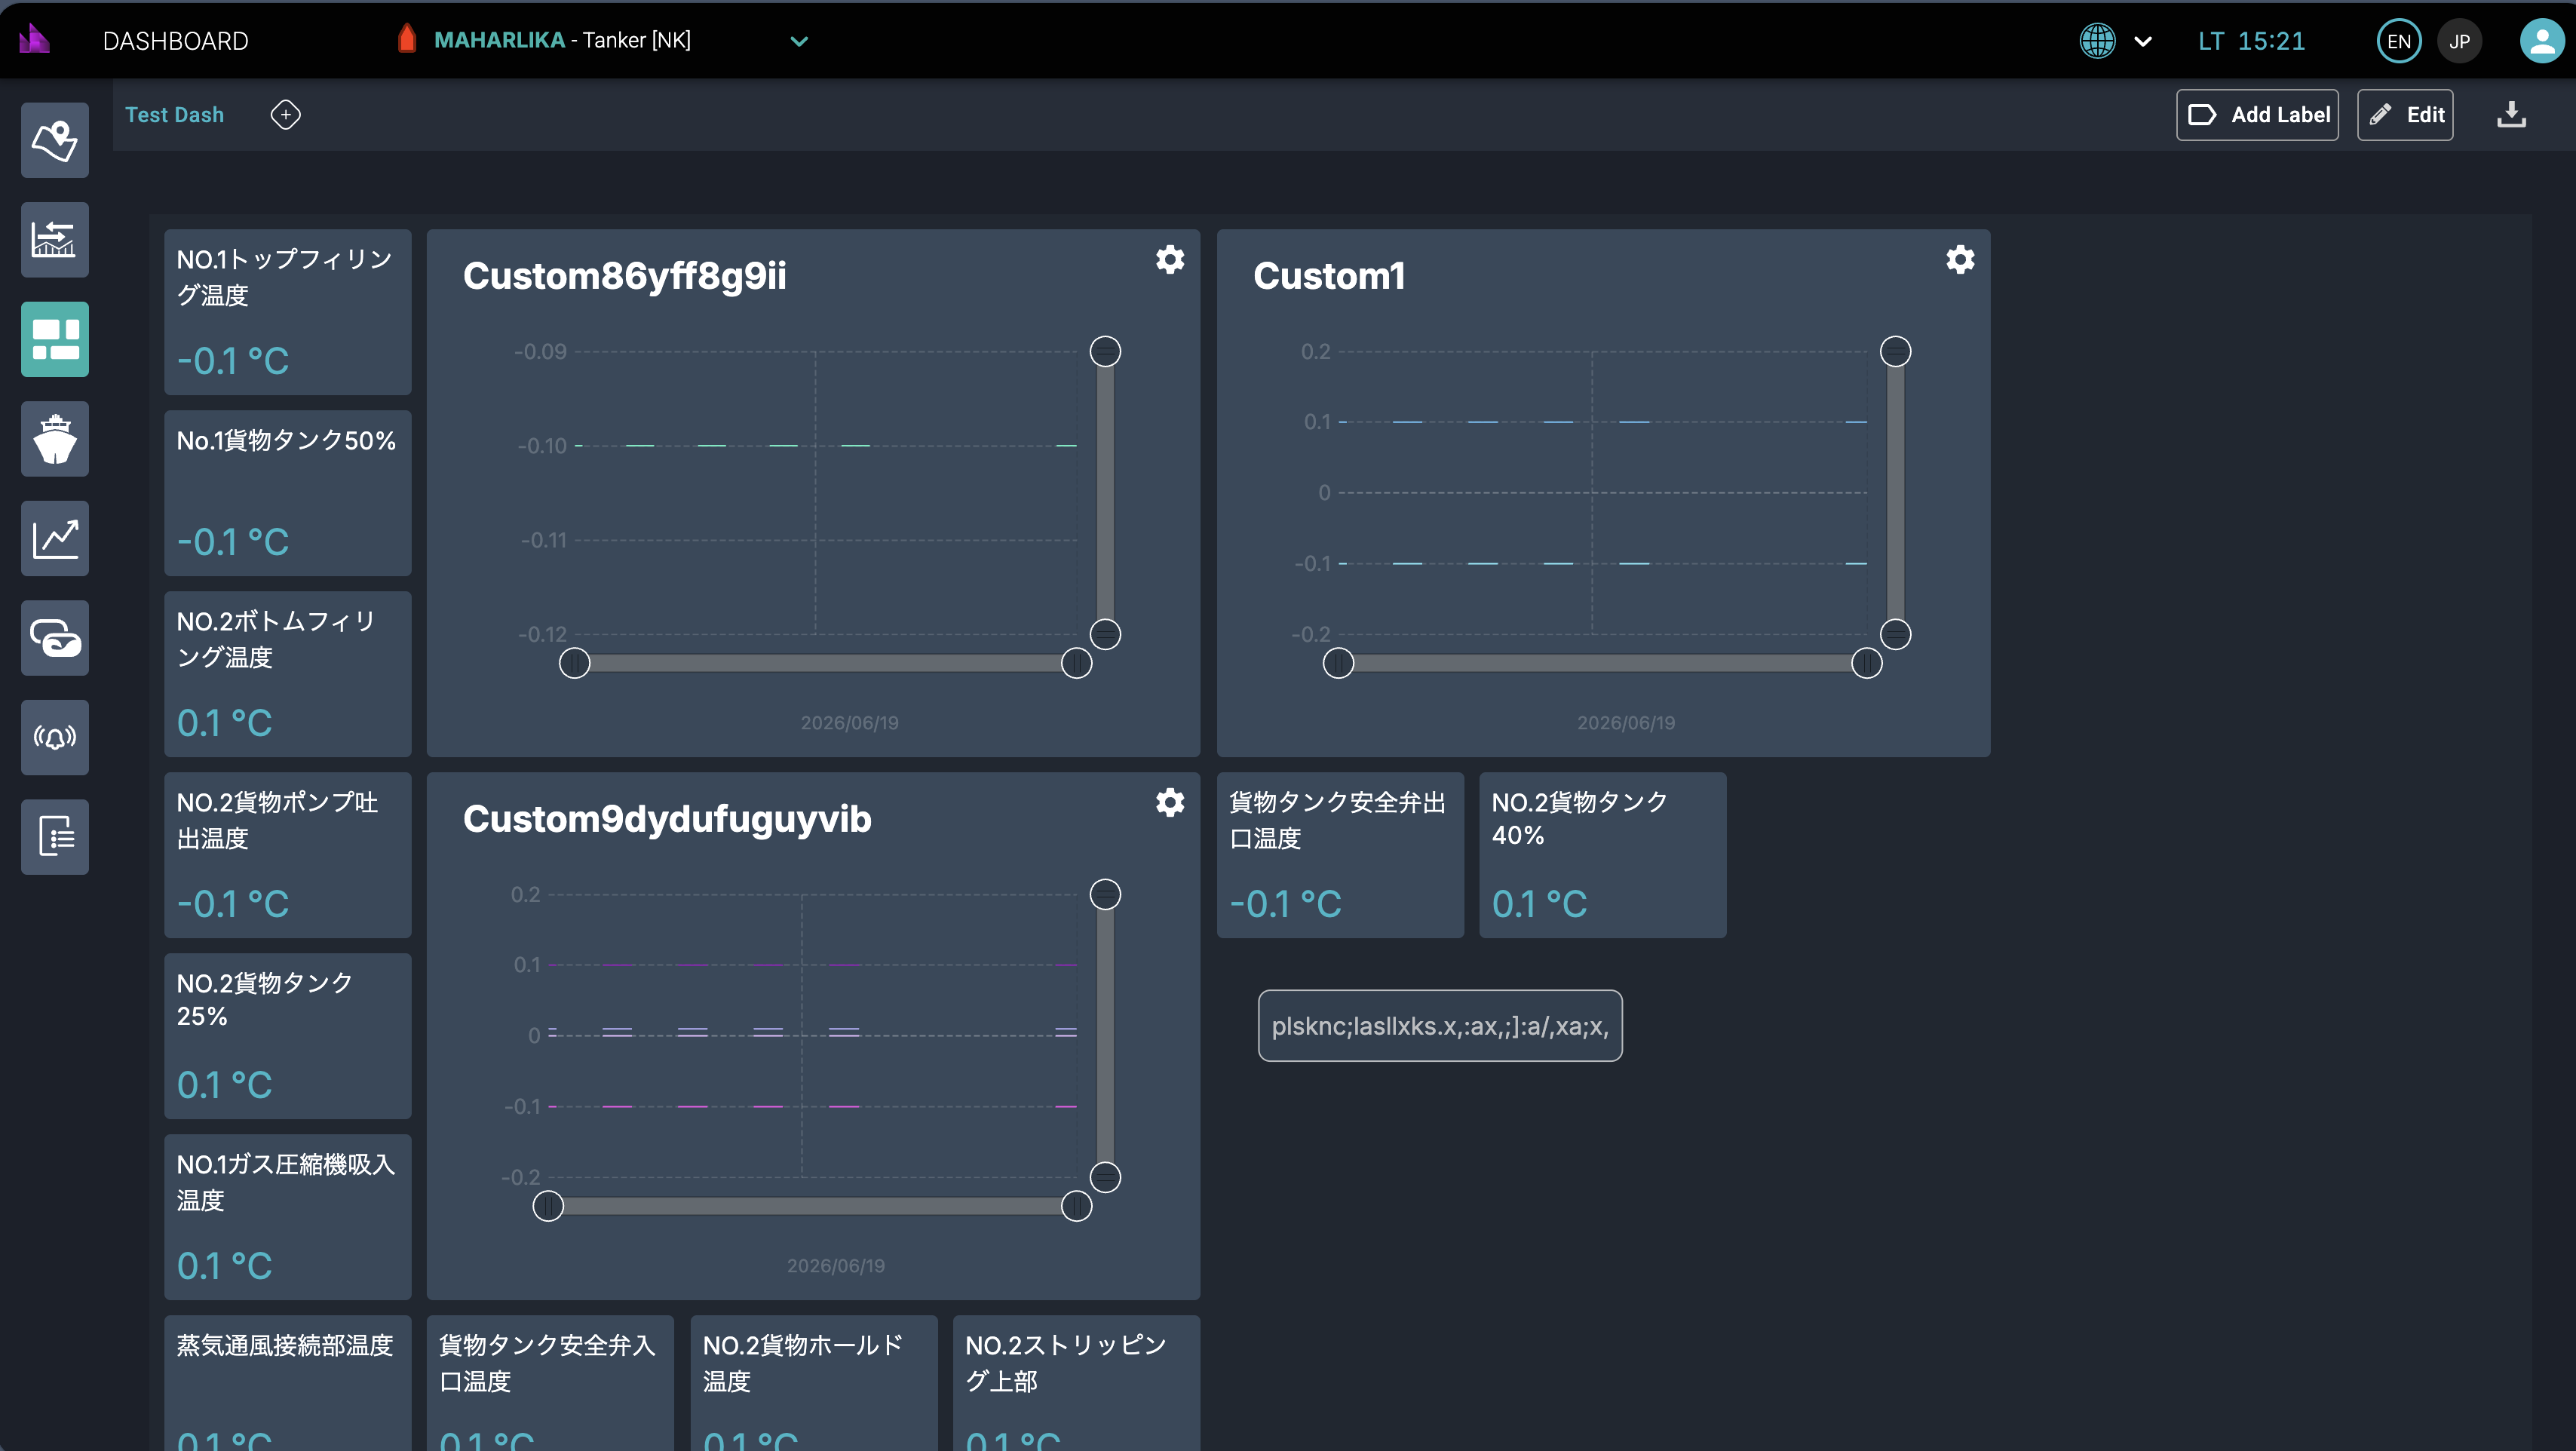Screen dimensions: 2576x1451
Task: Click the purple app logo
Action: point(34,40)
